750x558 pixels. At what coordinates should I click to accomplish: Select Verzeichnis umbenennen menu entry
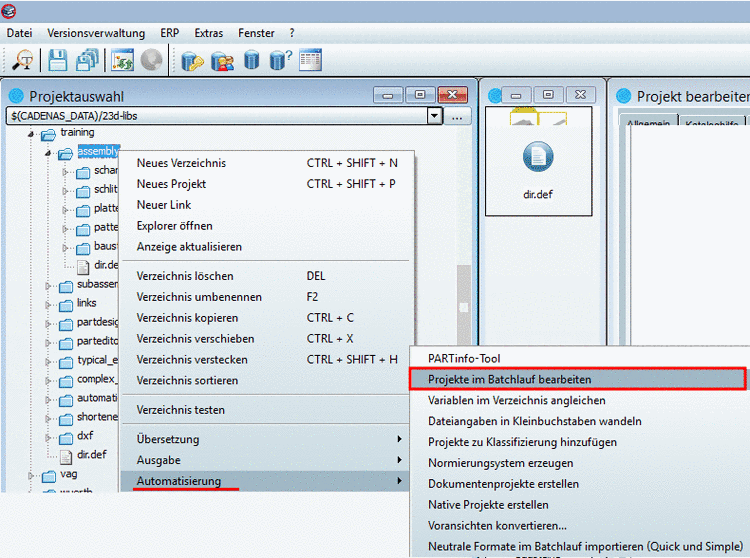(266, 297)
